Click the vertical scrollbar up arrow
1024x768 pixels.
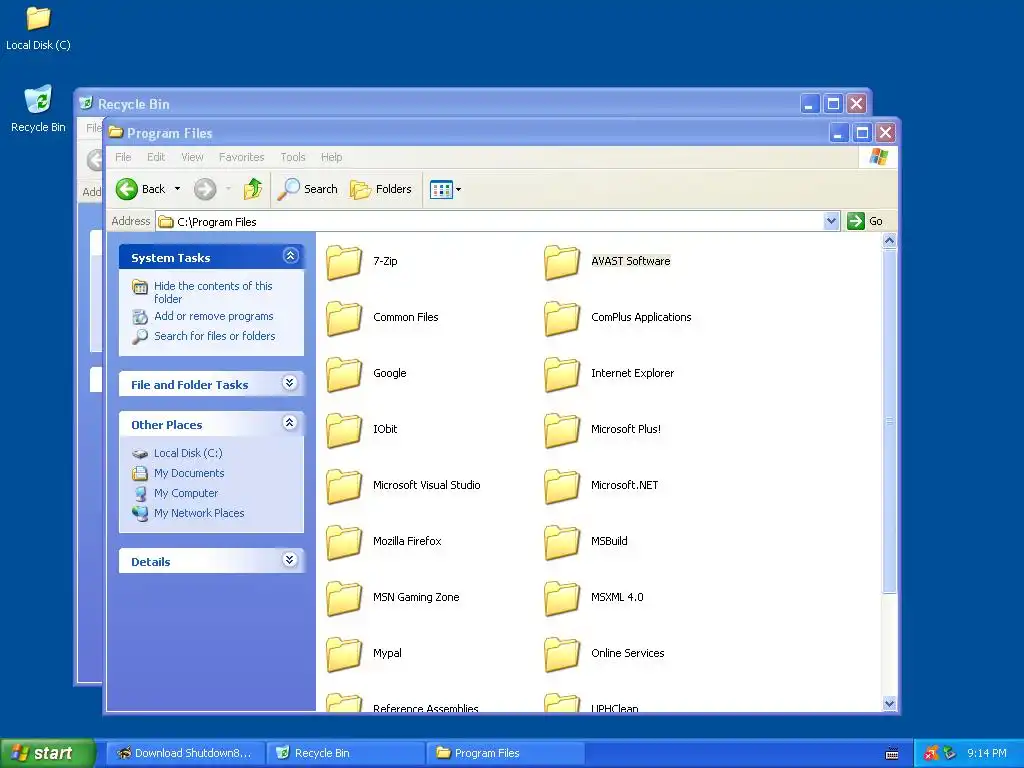(x=889, y=241)
